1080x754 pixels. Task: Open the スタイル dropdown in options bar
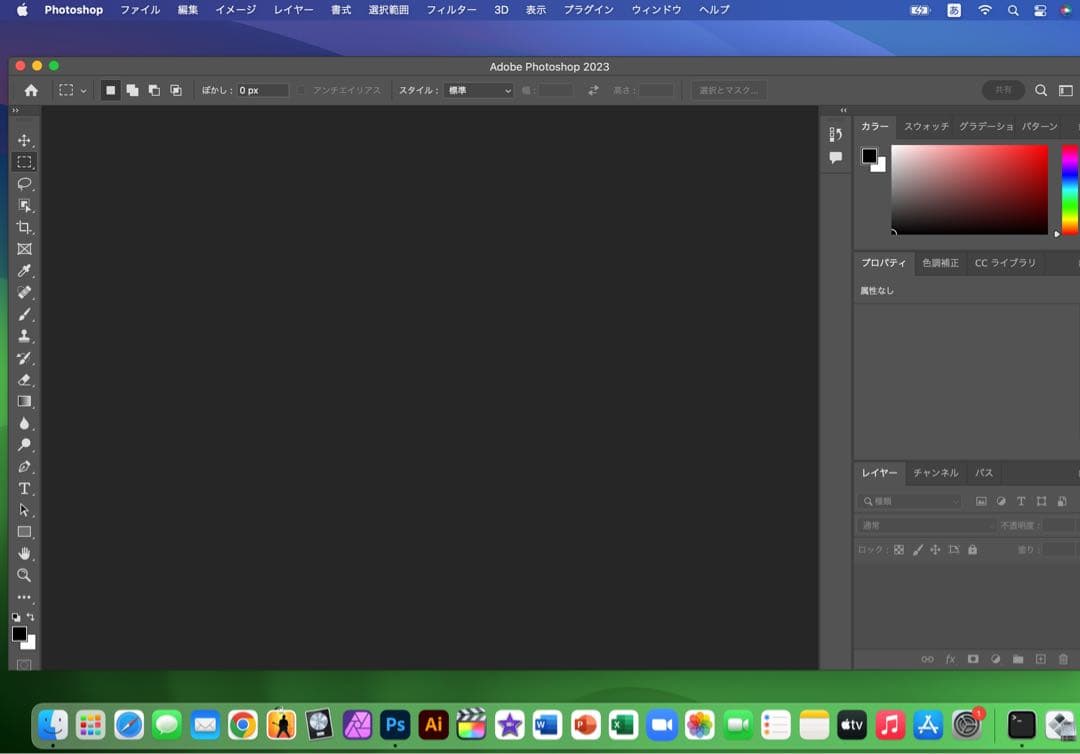[478, 90]
